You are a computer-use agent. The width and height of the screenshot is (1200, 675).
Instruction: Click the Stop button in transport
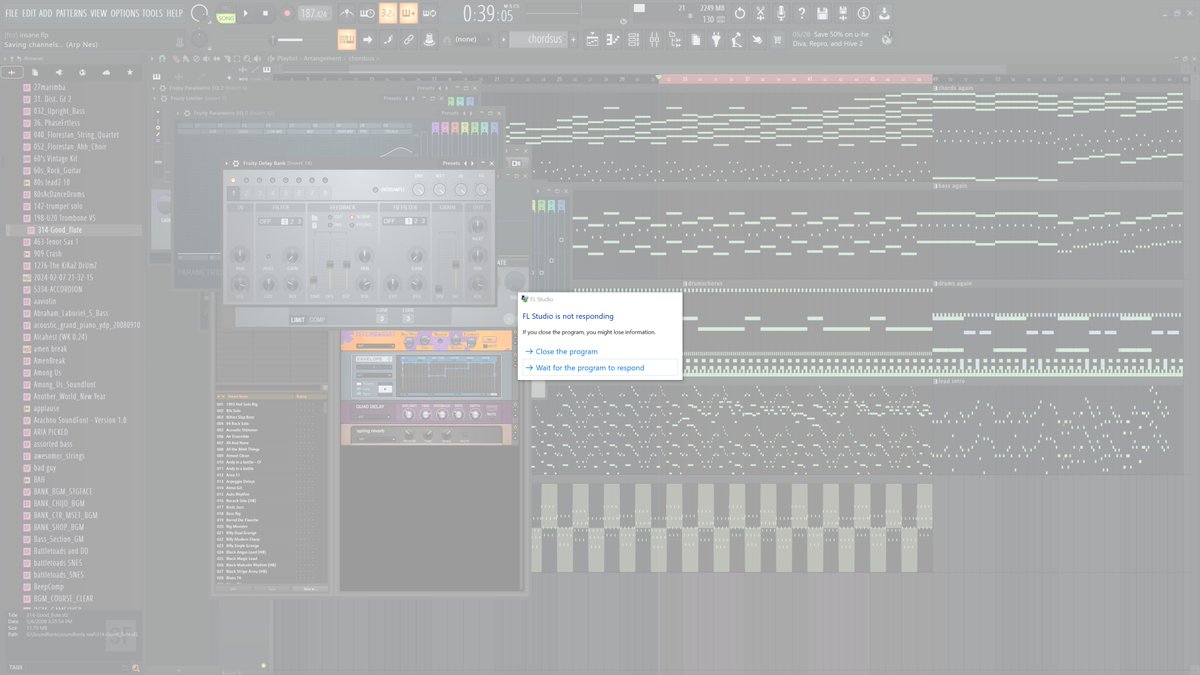266,13
